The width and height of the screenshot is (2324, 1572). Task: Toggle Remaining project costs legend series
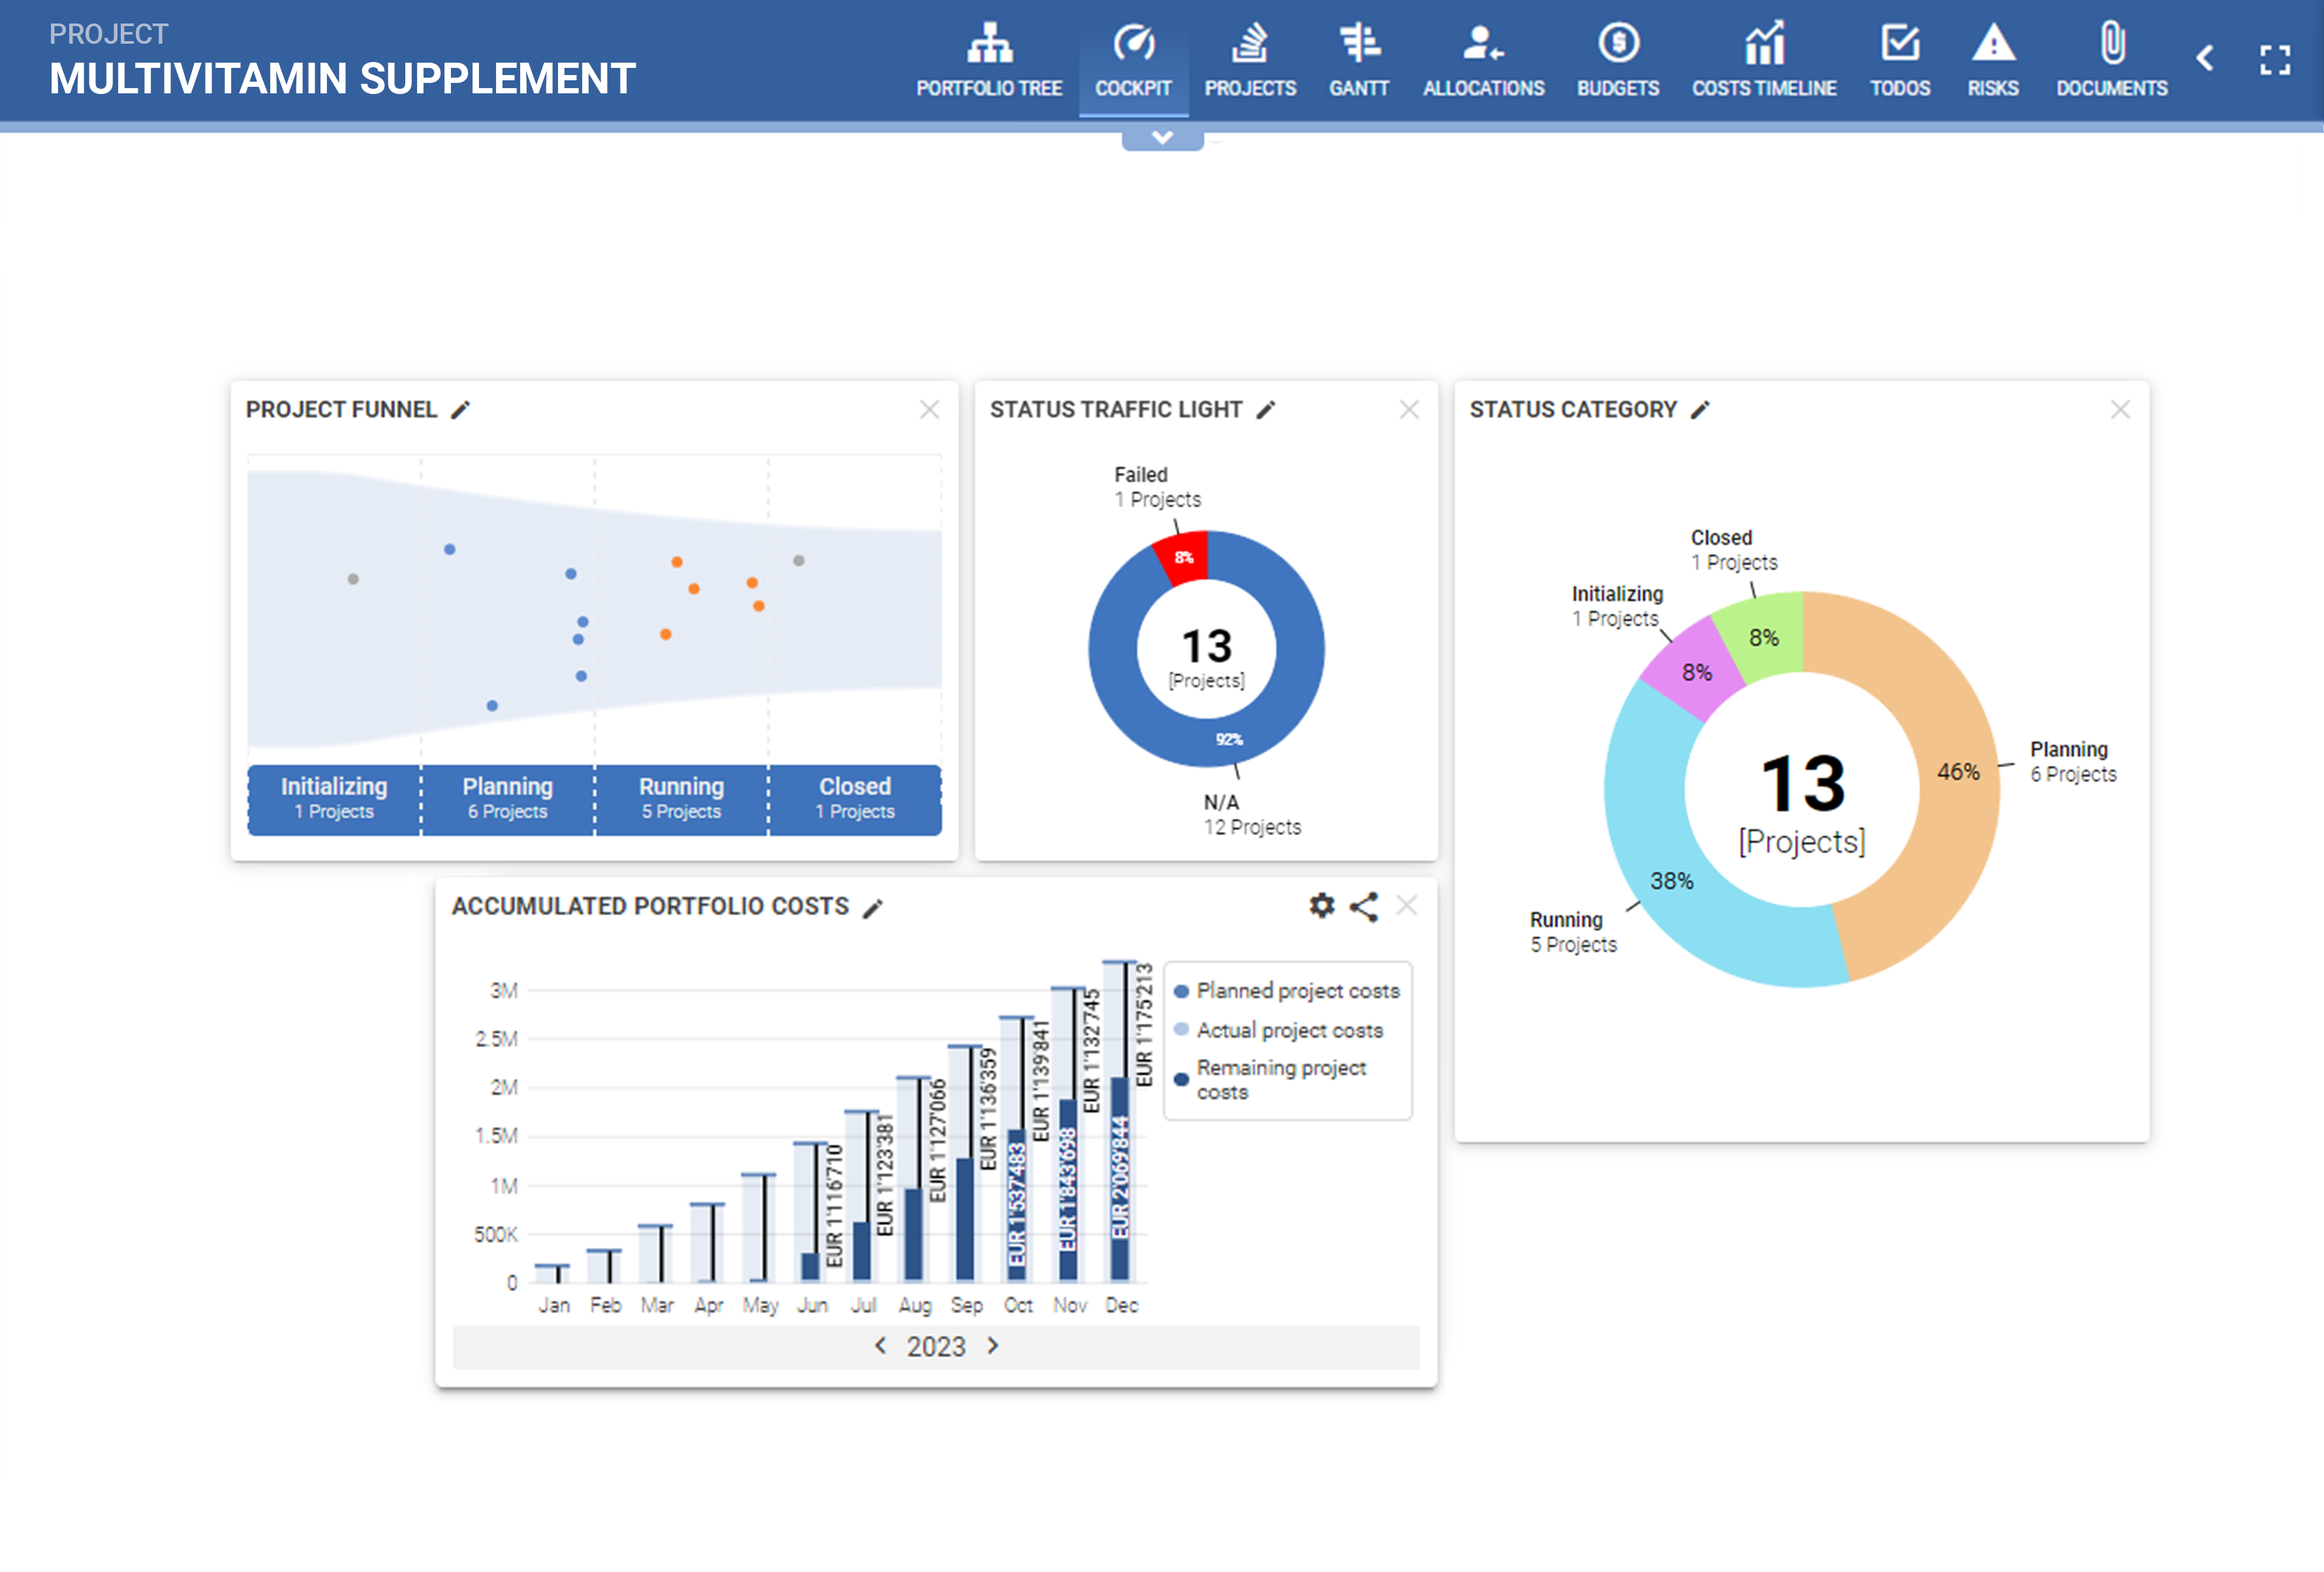(1270, 1080)
